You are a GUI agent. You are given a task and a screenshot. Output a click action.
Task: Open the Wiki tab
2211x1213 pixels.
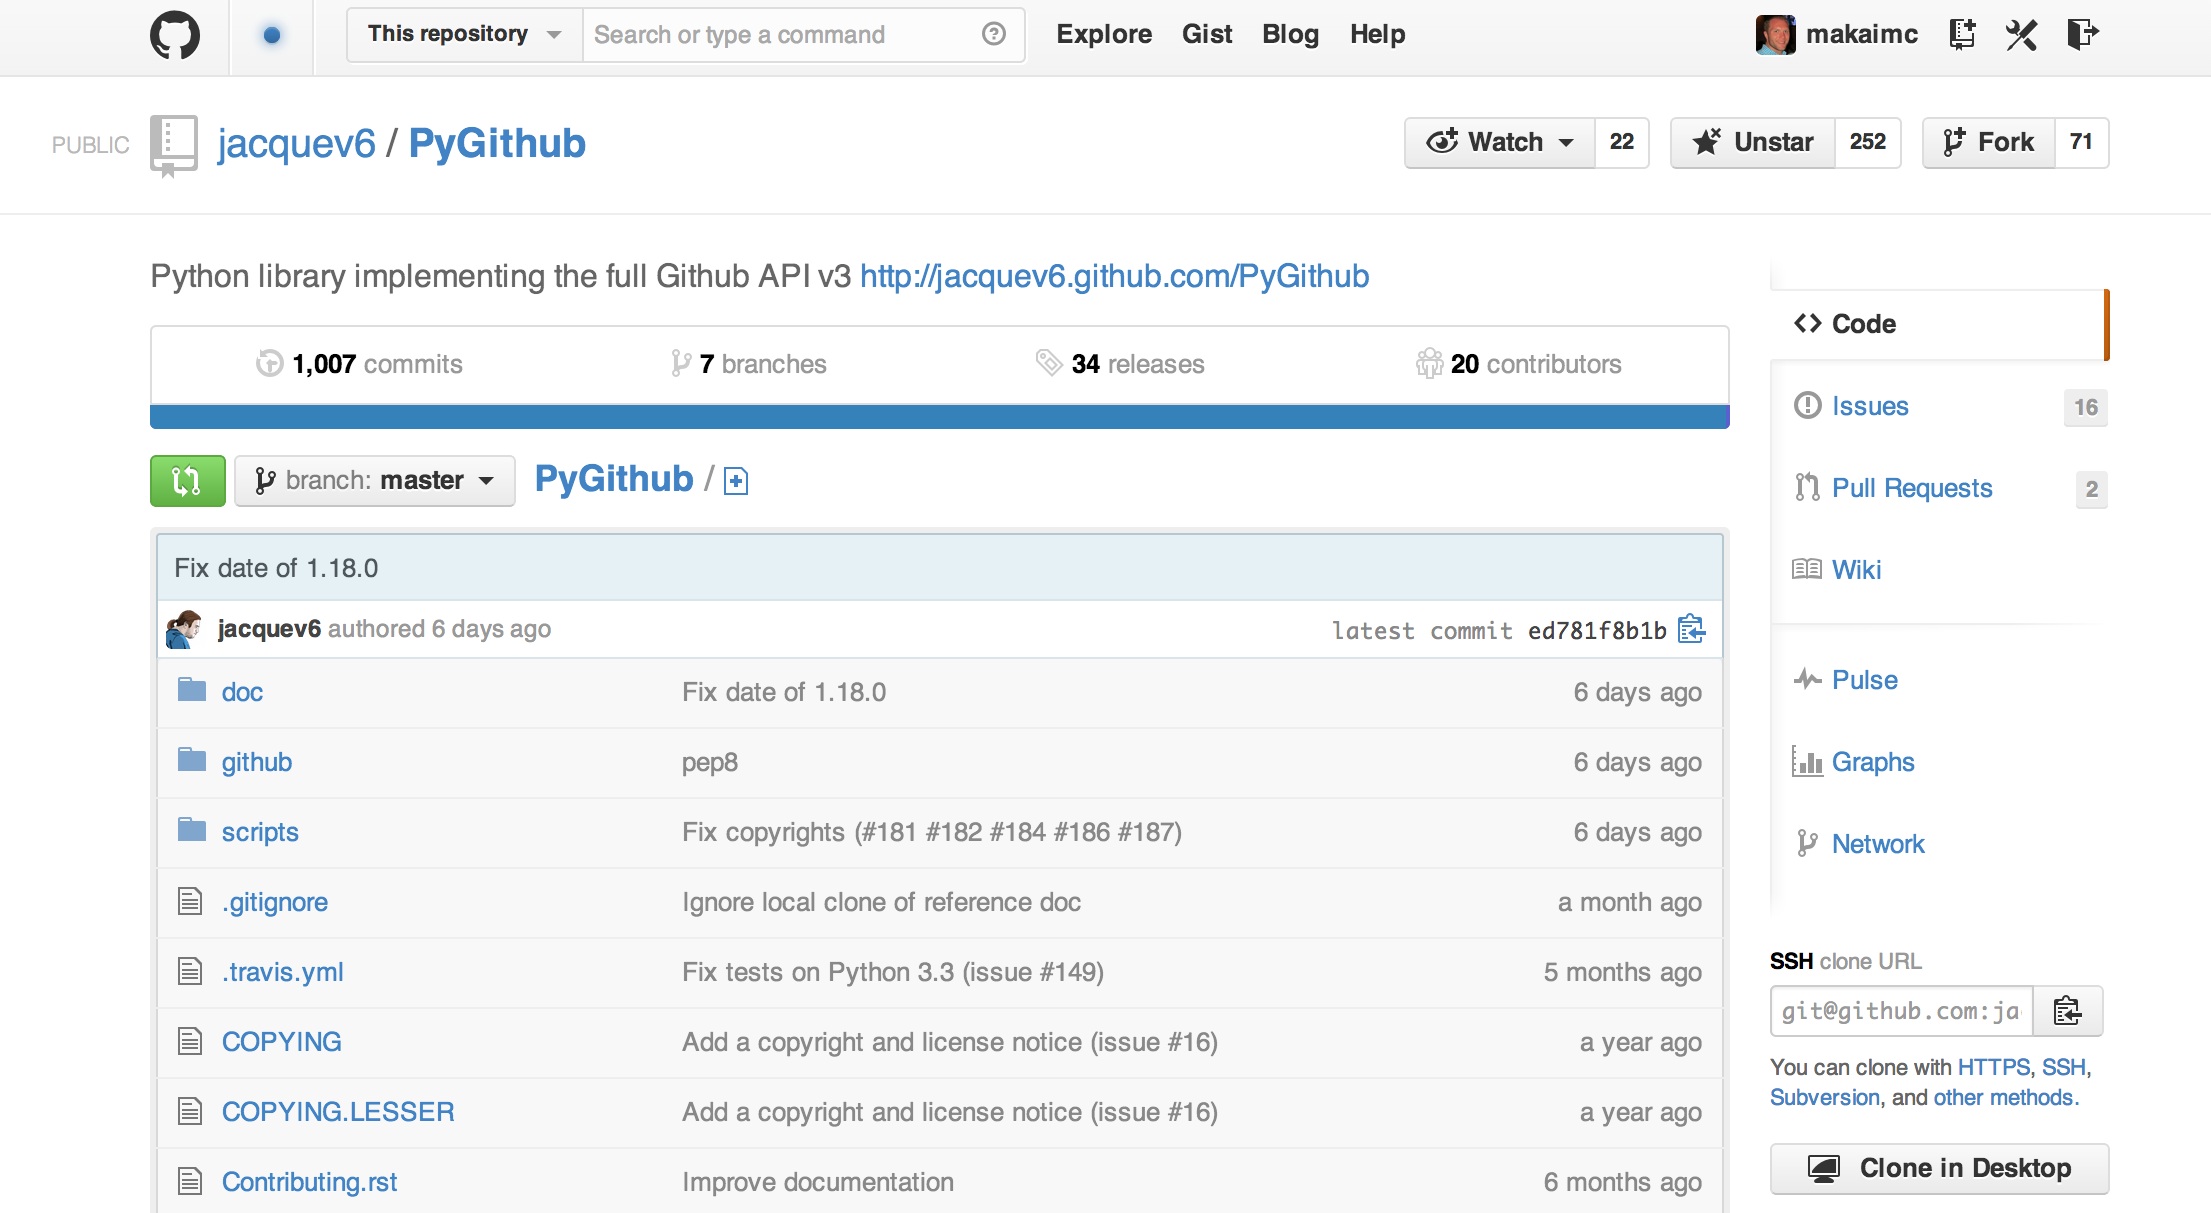click(x=1856, y=569)
